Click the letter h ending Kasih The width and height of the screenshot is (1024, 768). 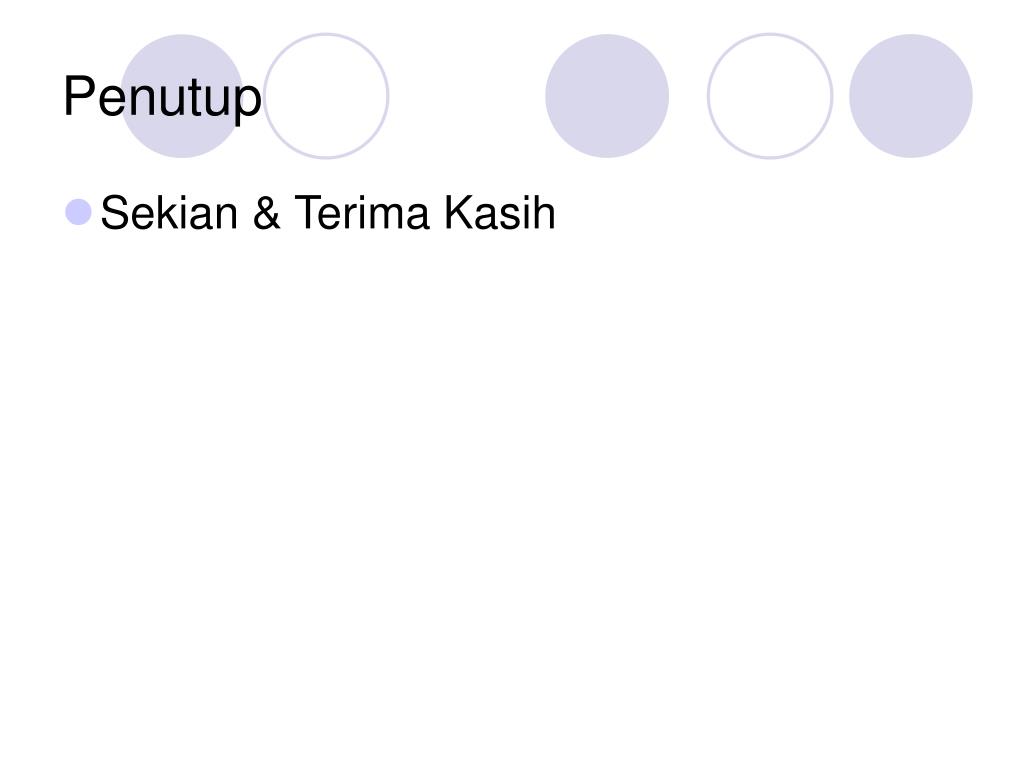pyautogui.click(x=546, y=212)
